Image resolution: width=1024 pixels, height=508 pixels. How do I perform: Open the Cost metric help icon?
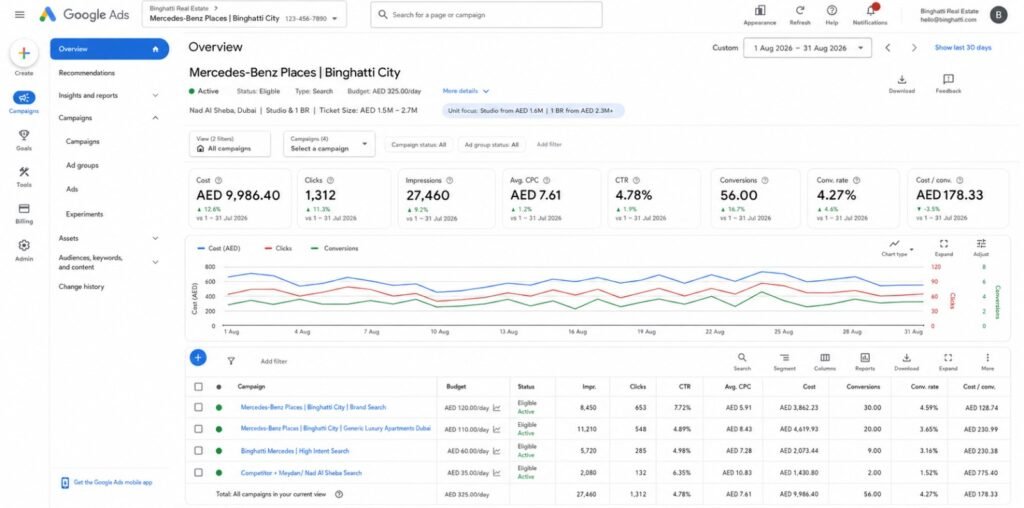pos(218,180)
